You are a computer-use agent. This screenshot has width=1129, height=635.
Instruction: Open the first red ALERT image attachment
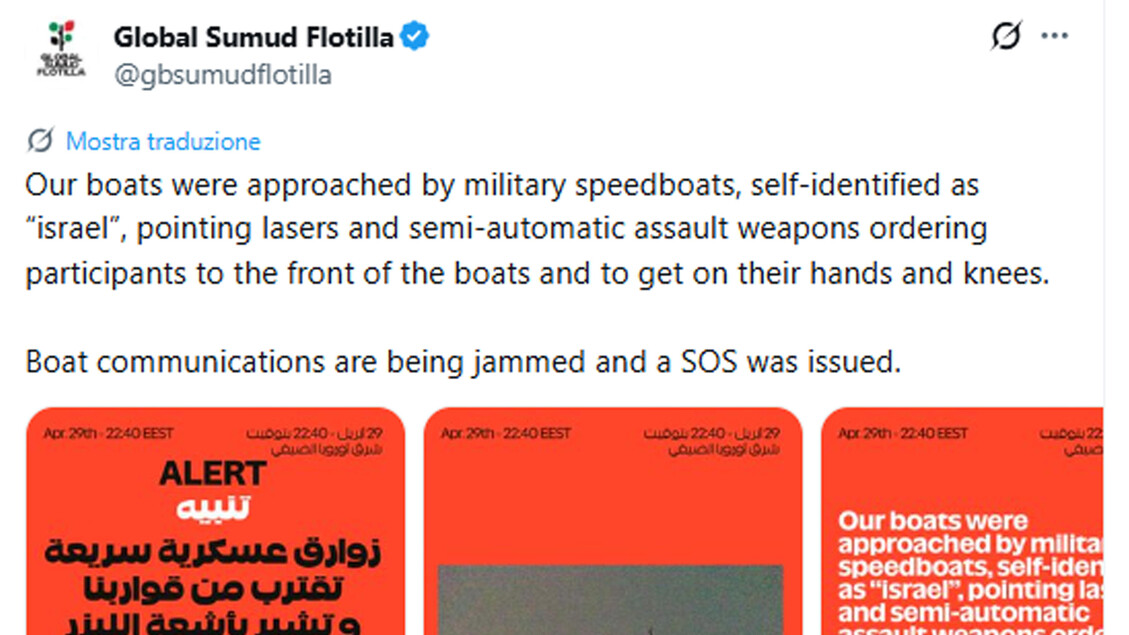click(214, 520)
